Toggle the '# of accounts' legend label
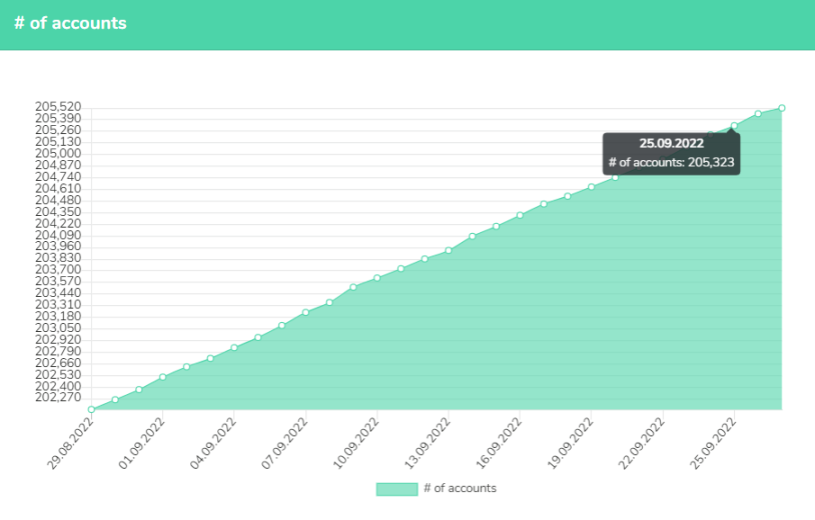815x520 pixels. pos(460,489)
